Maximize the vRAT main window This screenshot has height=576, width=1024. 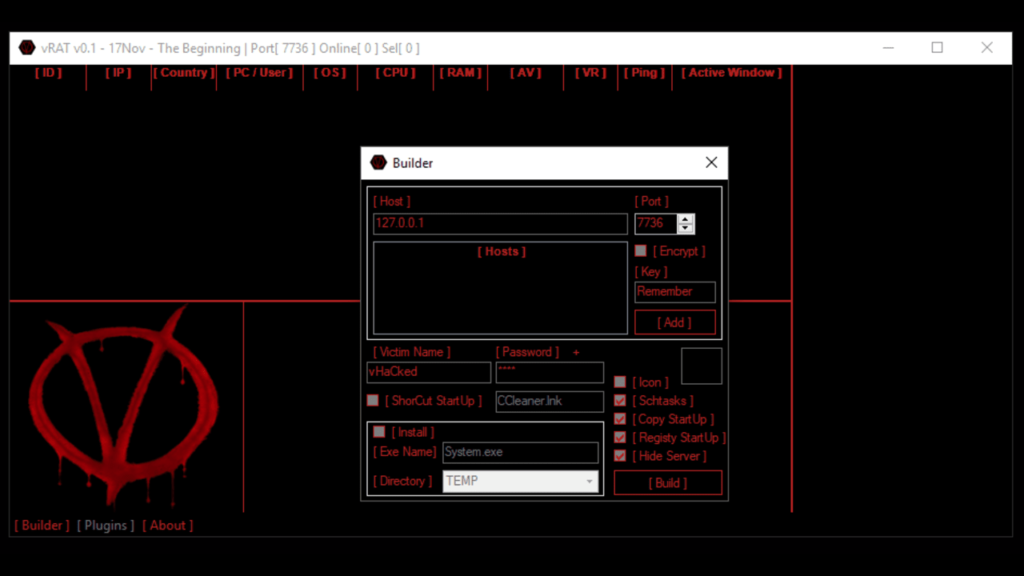(x=937, y=48)
